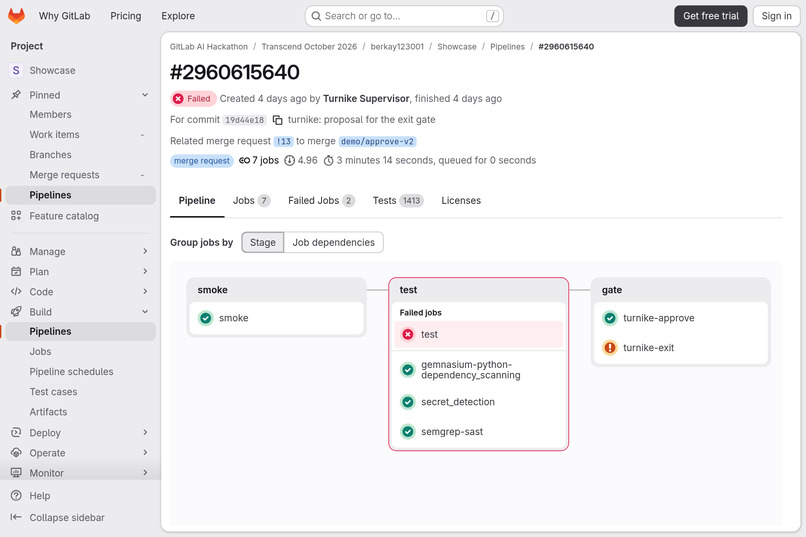Screen dimensions: 806x537
Task: Click Pipelines breadcrumb link
Action: [507, 47]
